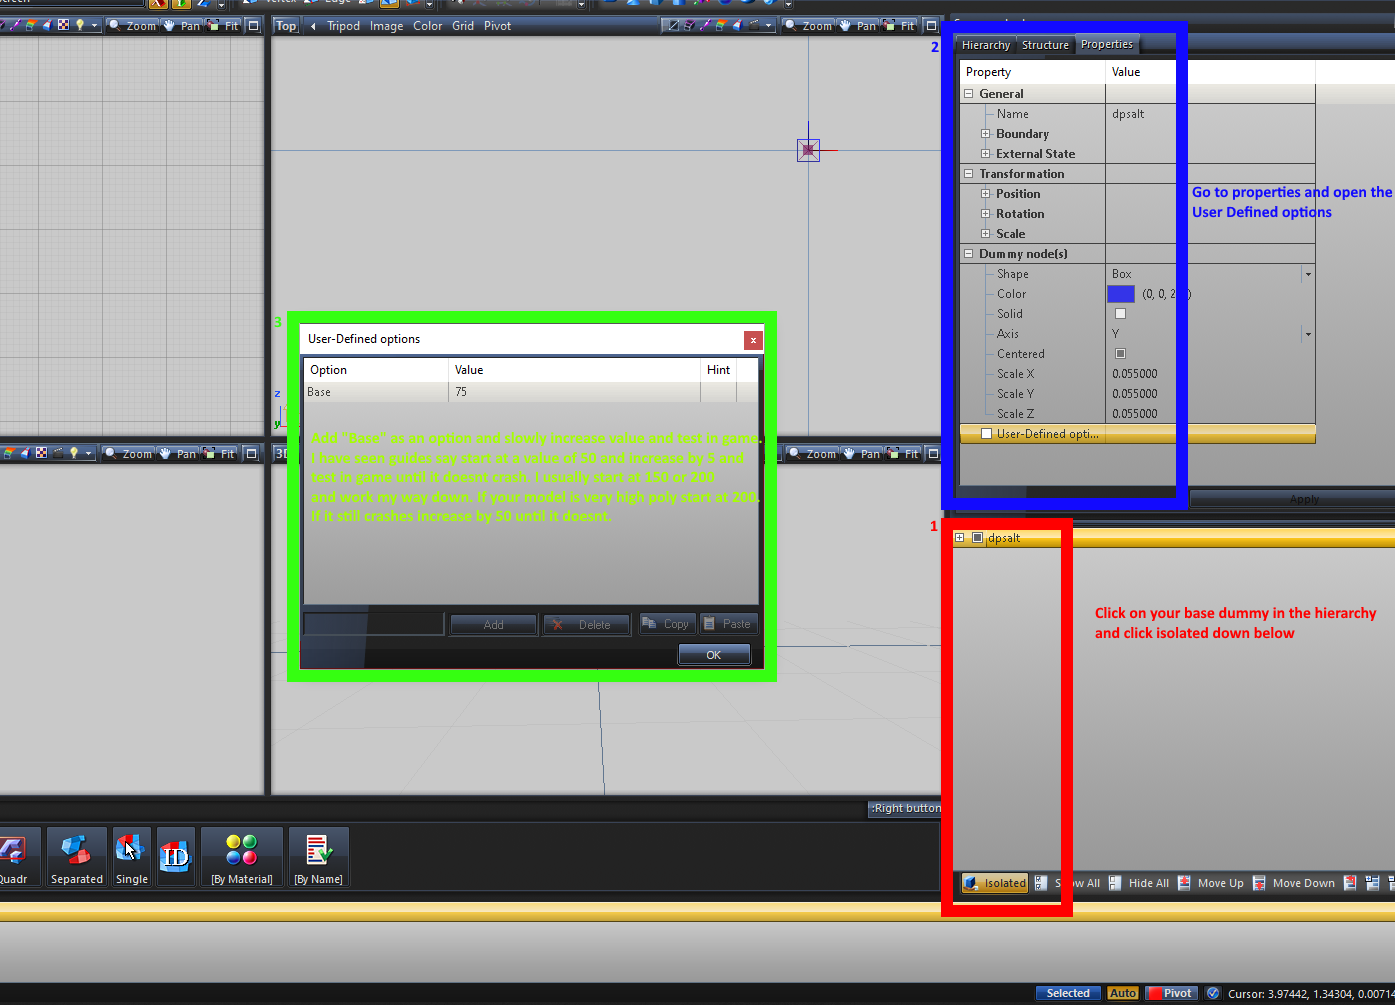
Task: Click Fit in the Top viewport toolbar
Action: (x=900, y=26)
